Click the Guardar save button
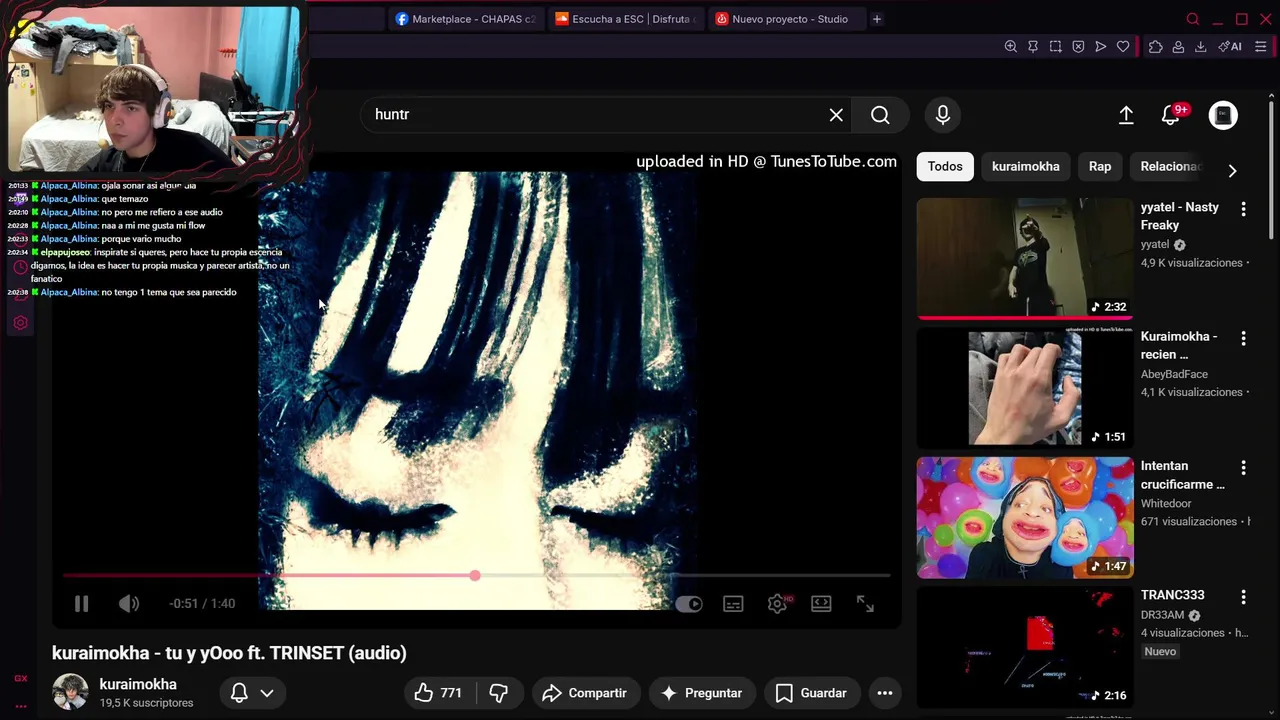The height and width of the screenshot is (720, 1280). (x=811, y=693)
